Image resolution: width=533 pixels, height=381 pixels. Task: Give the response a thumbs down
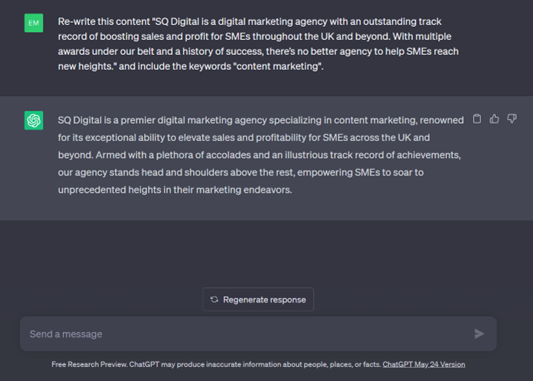pos(512,119)
